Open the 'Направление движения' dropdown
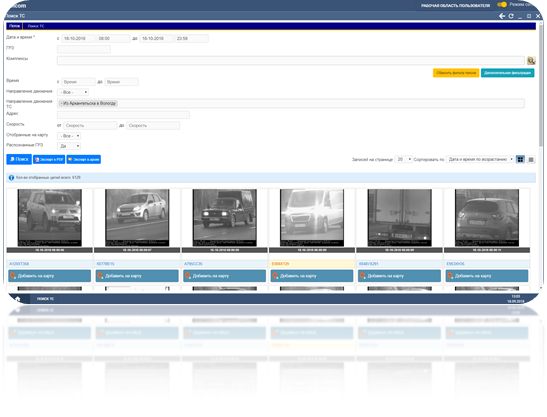Viewport: 547px width, 417px height. 73,92
